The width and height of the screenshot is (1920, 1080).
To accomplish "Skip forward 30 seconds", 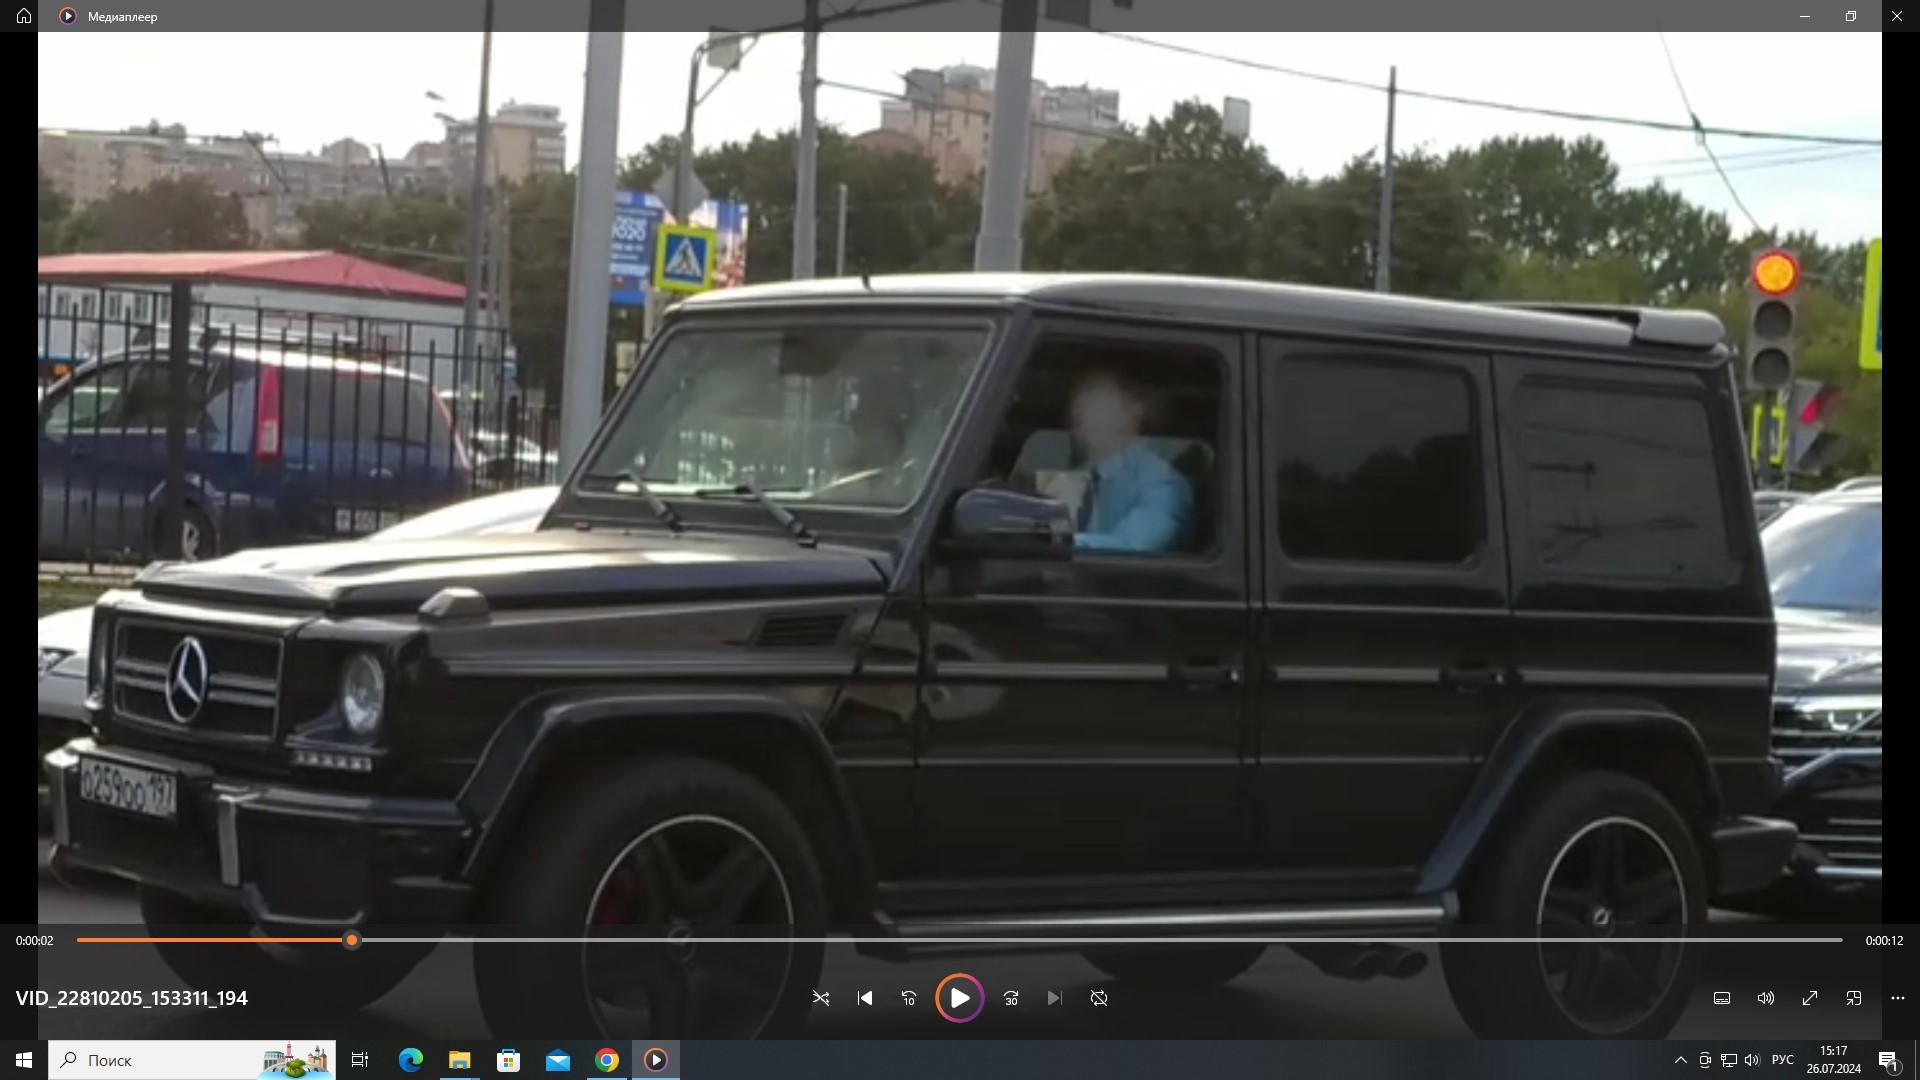I will 1011,998.
